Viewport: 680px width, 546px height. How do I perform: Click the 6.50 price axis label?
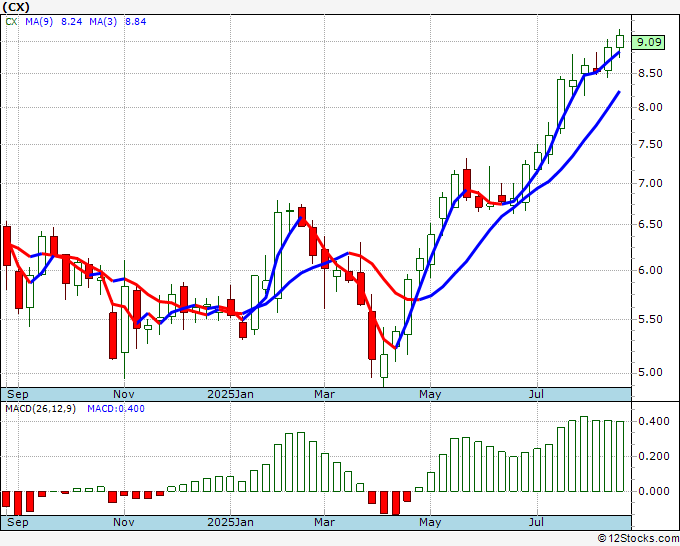pyautogui.click(x=650, y=225)
